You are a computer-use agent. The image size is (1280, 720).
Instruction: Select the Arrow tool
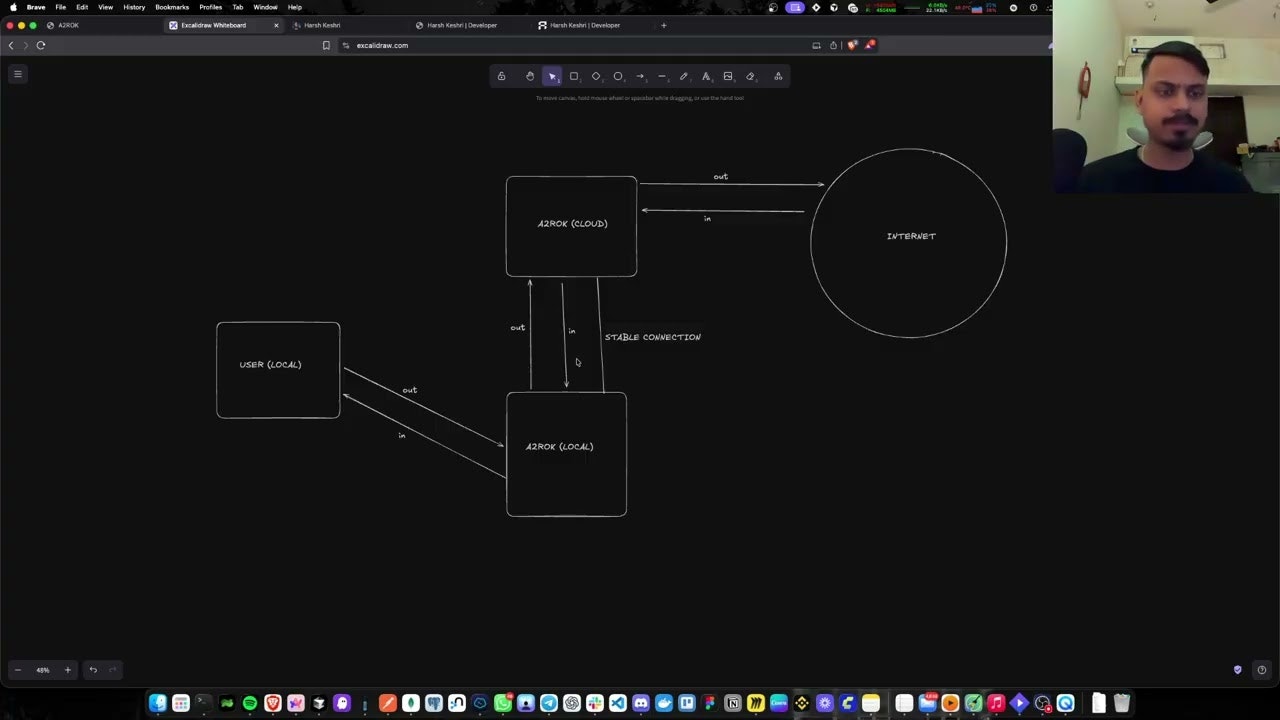click(640, 76)
